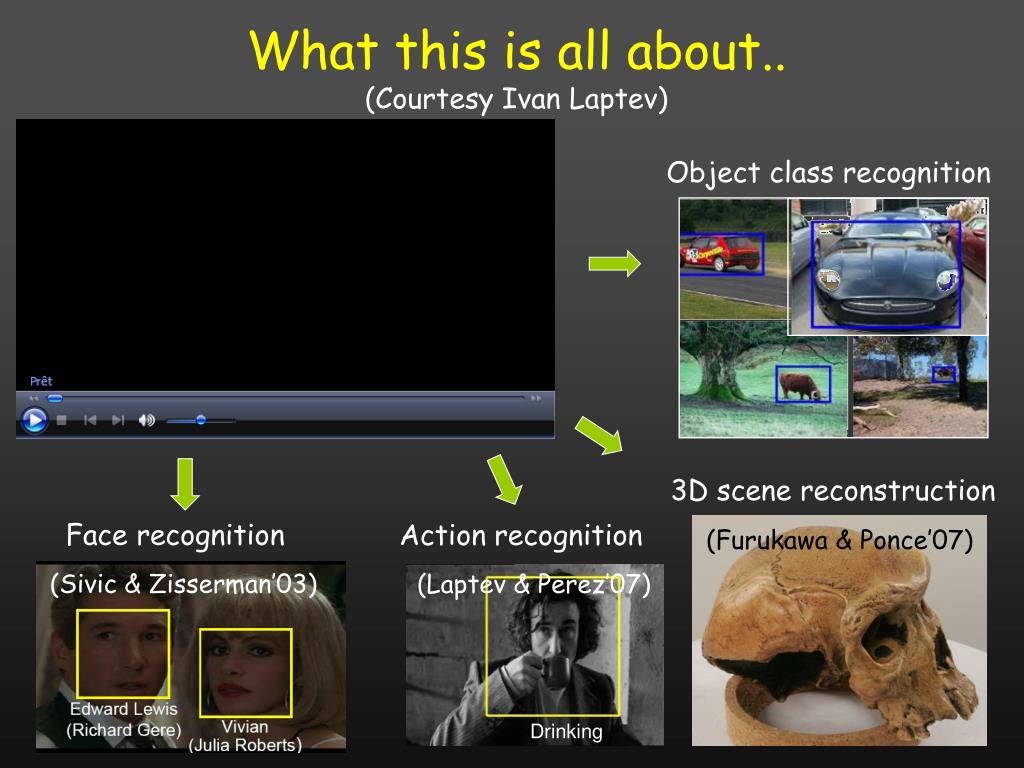This screenshot has width=1024, height=768.
Task: Start the video with the blue Play button
Action: click(x=34, y=420)
